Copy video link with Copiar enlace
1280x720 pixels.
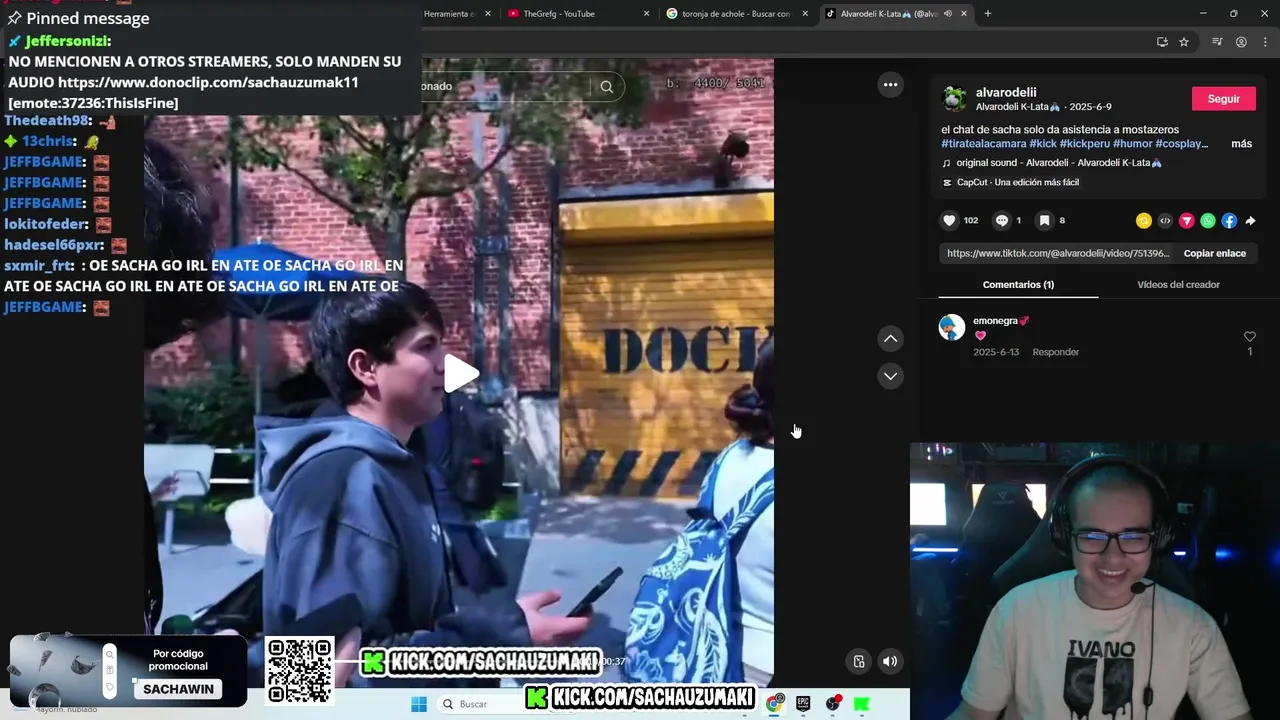click(x=1214, y=254)
